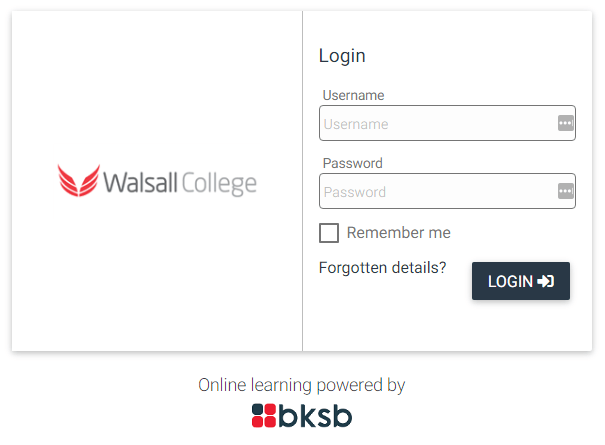Focus the Password input field

tap(437, 192)
